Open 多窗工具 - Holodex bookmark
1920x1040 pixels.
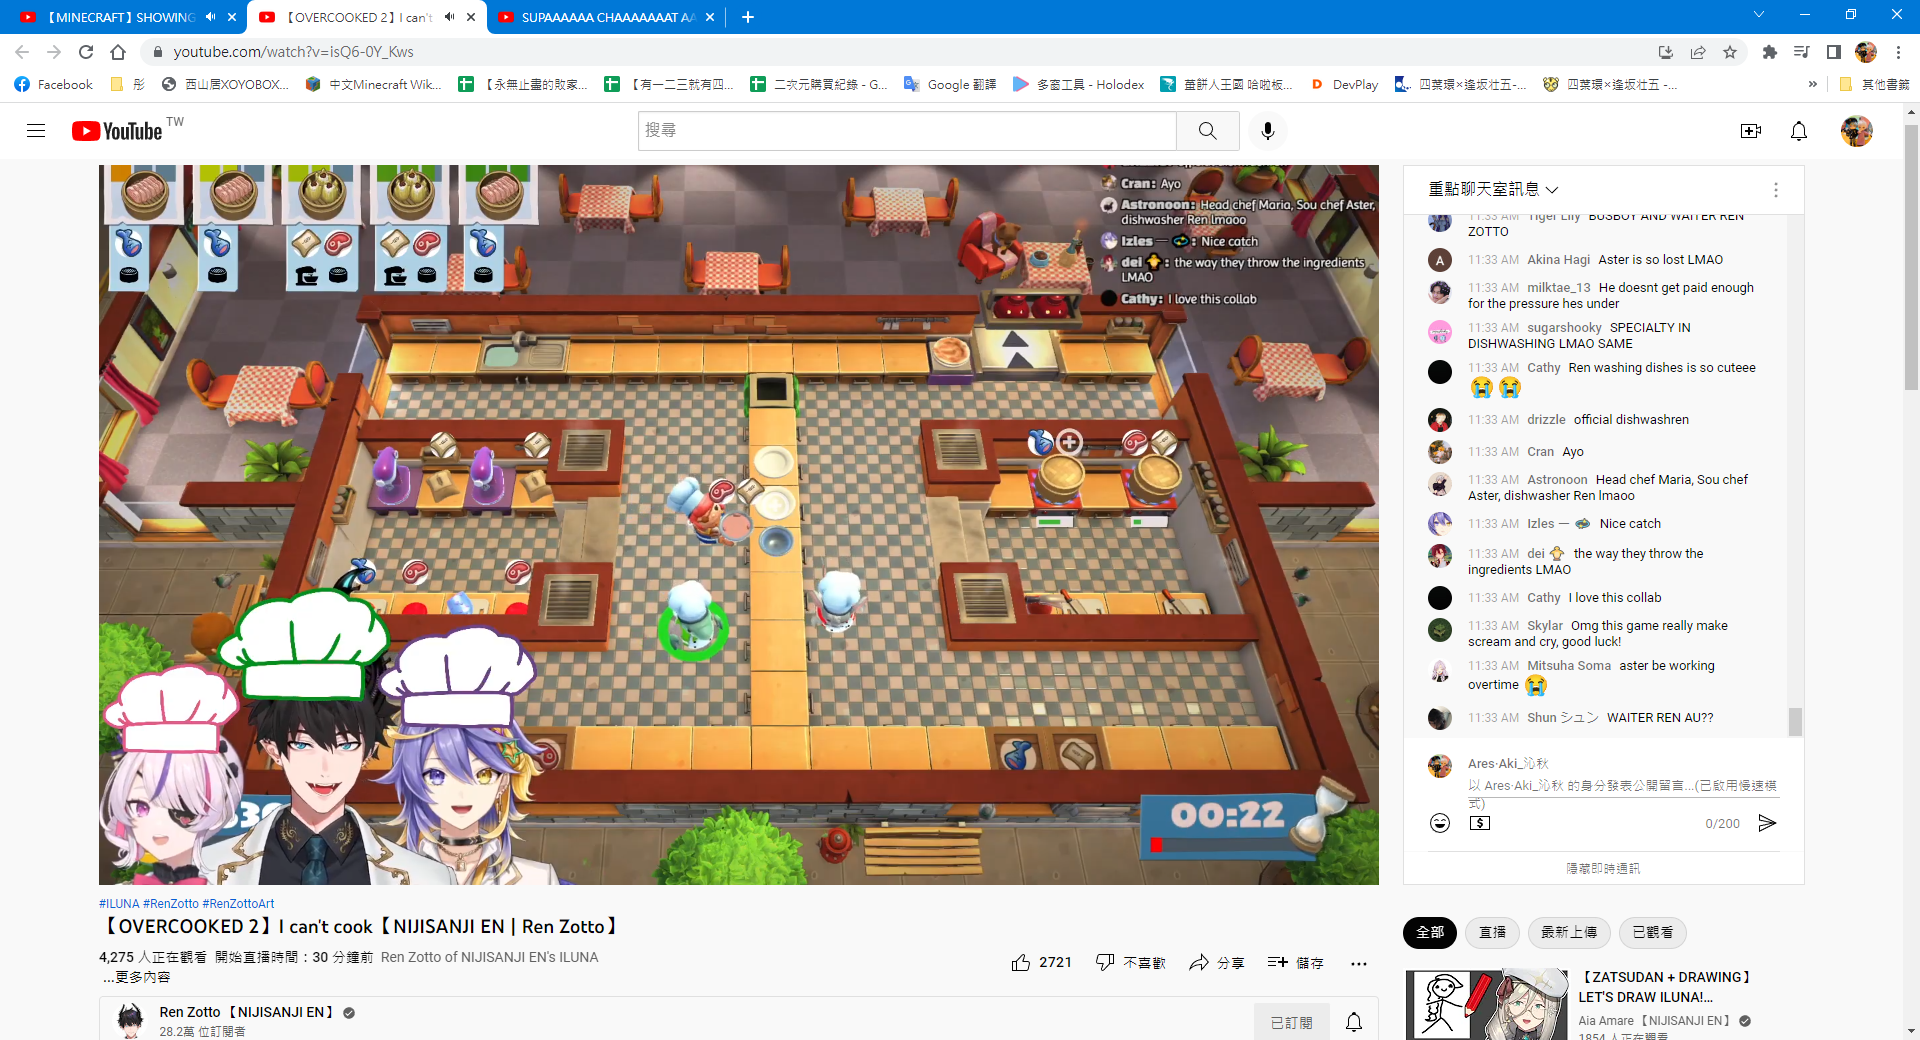pyautogui.click(x=1078, y=85)
